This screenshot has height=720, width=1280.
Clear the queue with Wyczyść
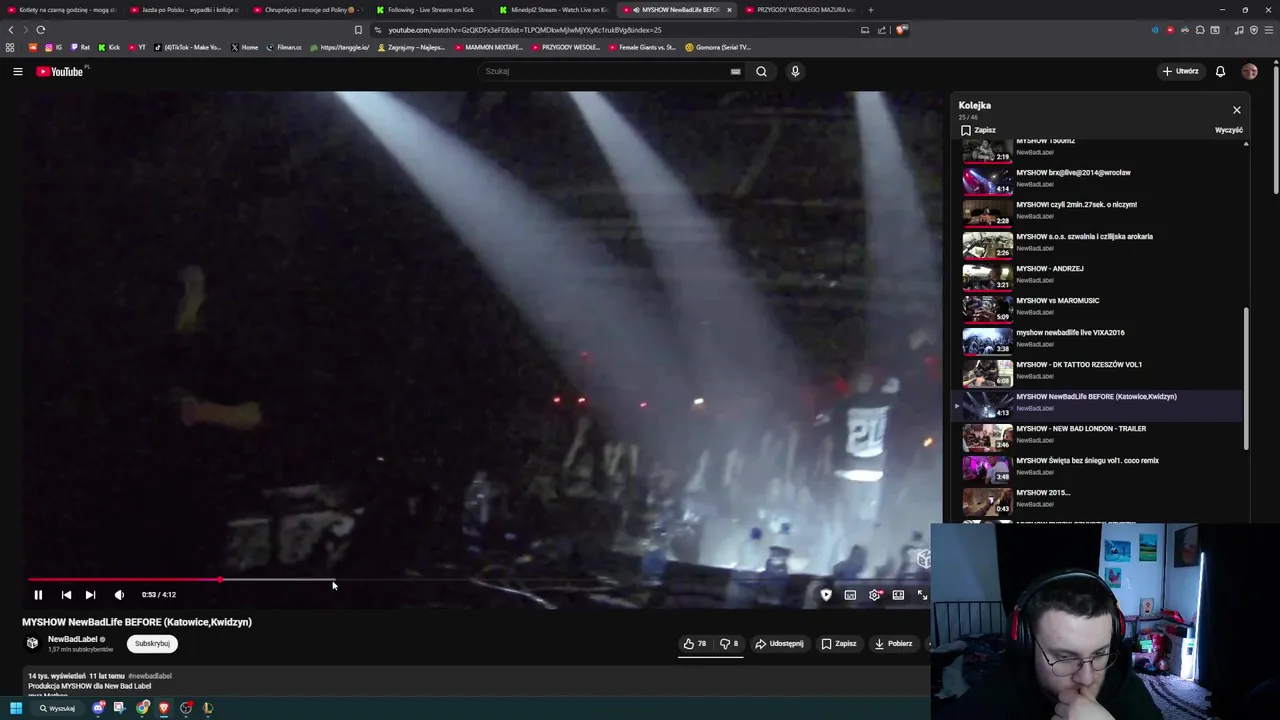pos(1229,130)
